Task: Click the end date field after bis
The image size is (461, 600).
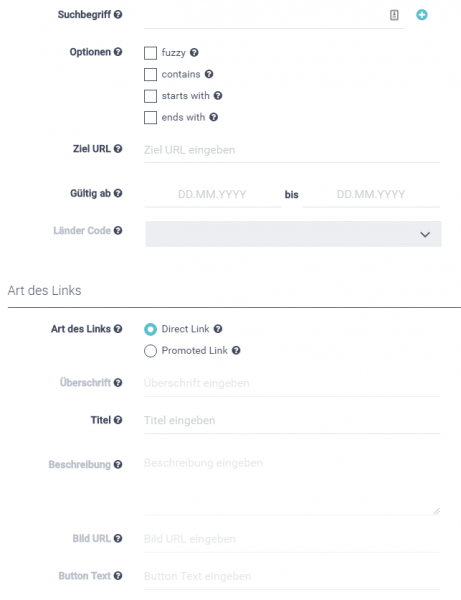Action: [x=371, y=194]
